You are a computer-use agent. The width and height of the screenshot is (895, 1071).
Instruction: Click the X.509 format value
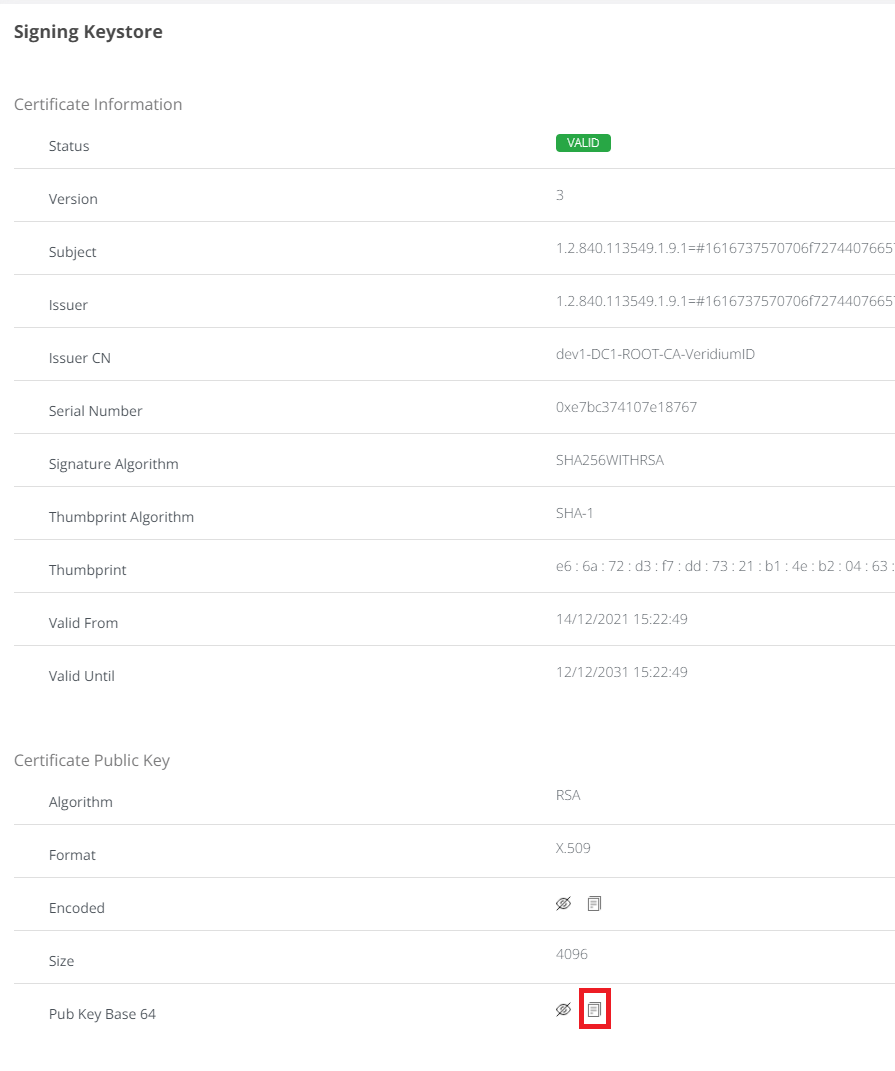pos(573,848)
